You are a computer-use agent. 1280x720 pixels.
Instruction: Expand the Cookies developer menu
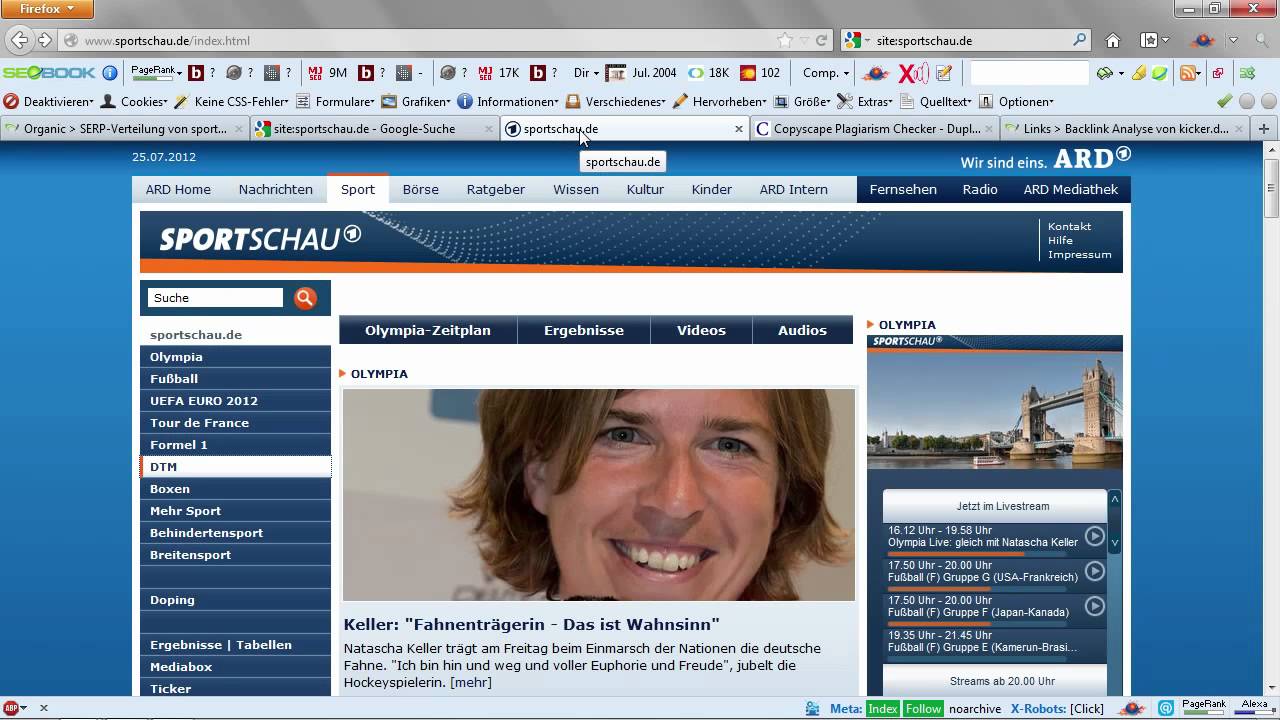tap(134, 101)
